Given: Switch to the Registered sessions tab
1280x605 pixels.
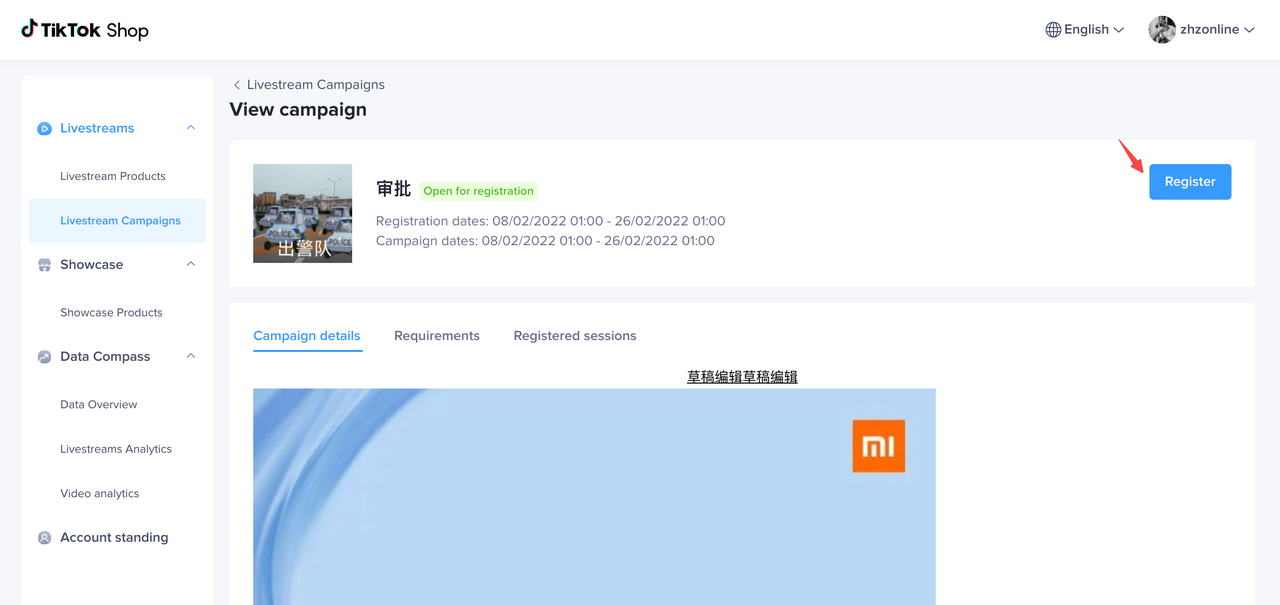Looking at the screenshot, I should pyautogui.click(x=575, y=336).
